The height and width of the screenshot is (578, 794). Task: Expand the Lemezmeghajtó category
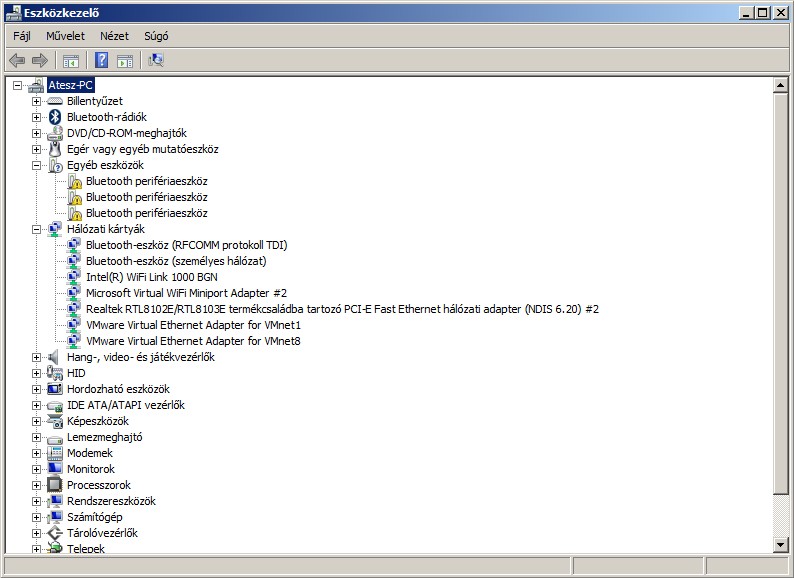pyautogui.click(x=36, y=437)
